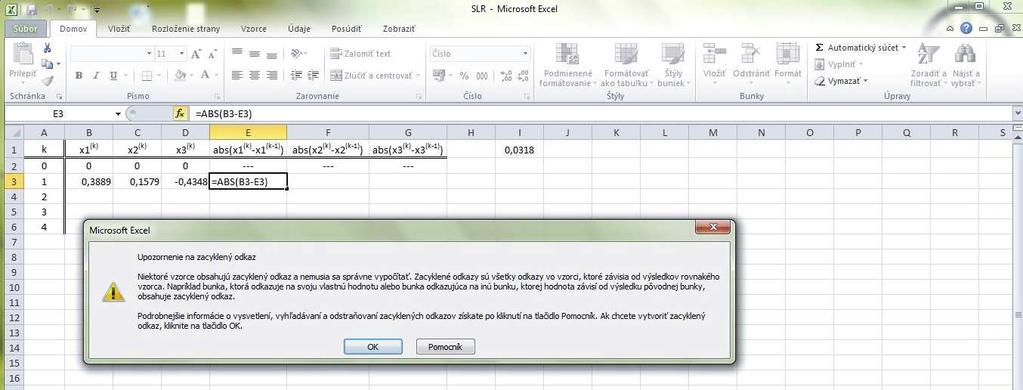Image resolution: width=1023 pixels, height=390 pixels.
Task: Click the Bold B formatting icon
Action: tap(79, 76)
